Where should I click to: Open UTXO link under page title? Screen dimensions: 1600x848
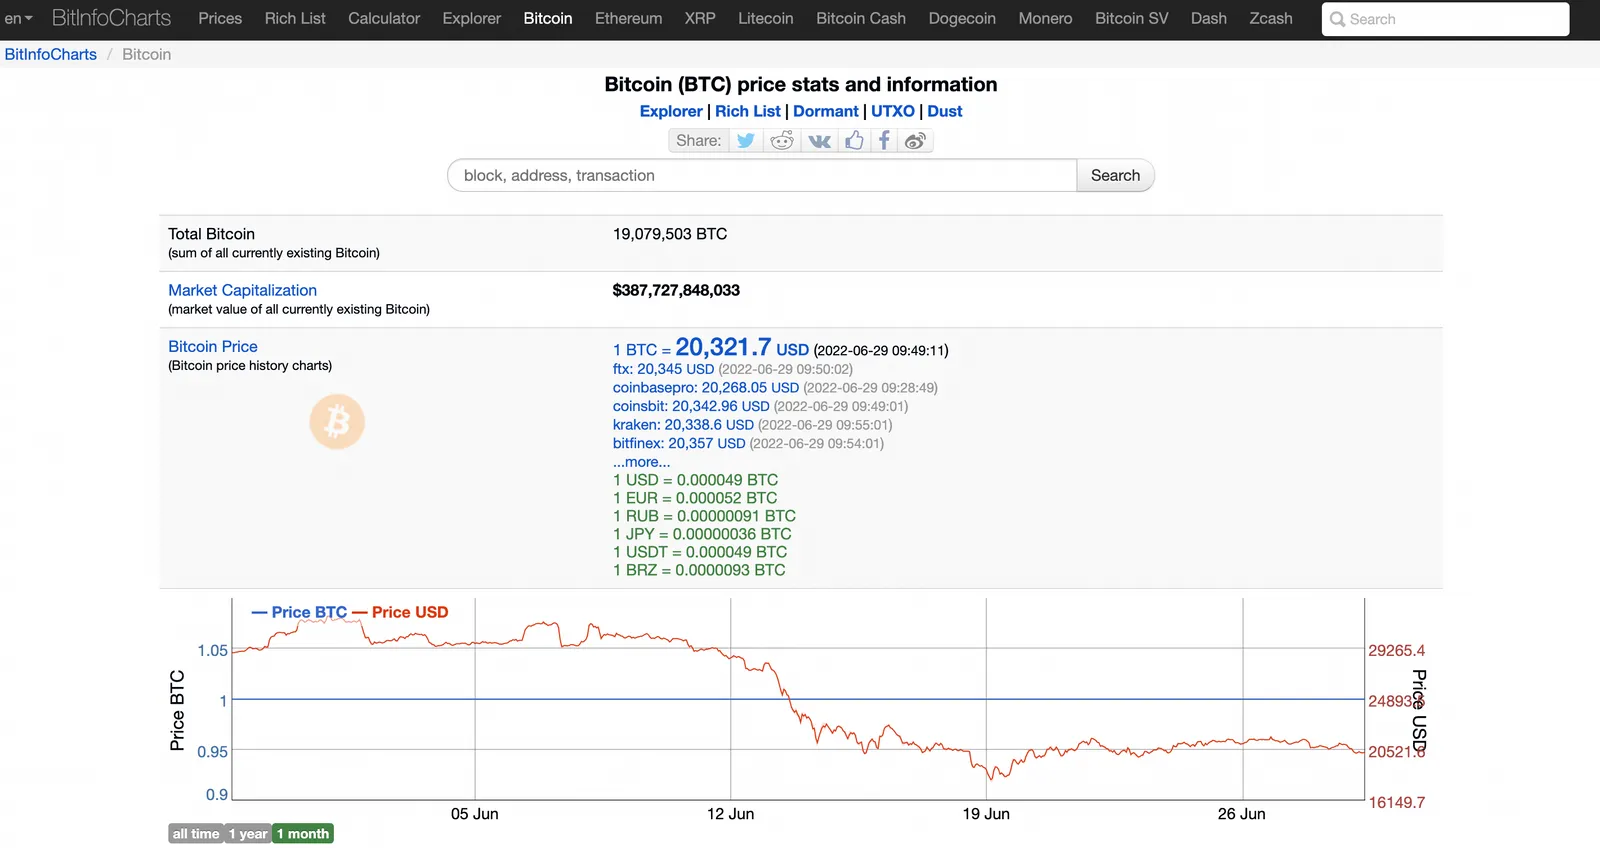[x=893, y=111]
